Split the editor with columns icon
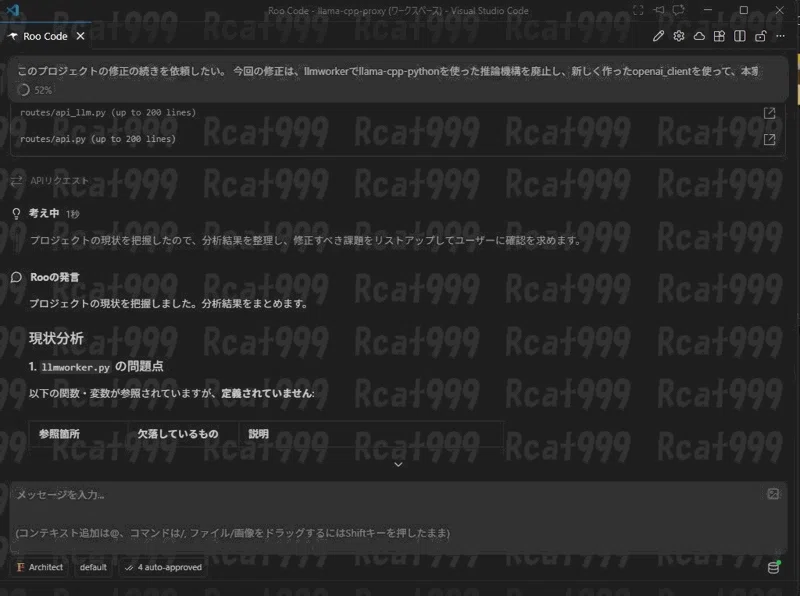This screenshot has width=800, height=596. 740,36
